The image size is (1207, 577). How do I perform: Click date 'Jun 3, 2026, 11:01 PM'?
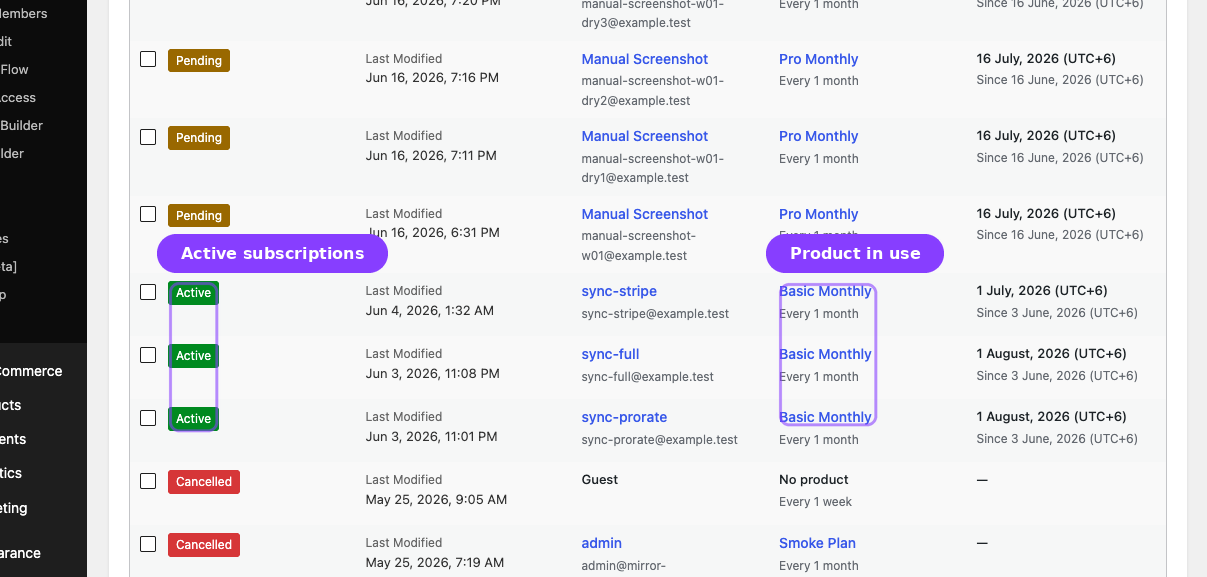[x=433, y=436]
